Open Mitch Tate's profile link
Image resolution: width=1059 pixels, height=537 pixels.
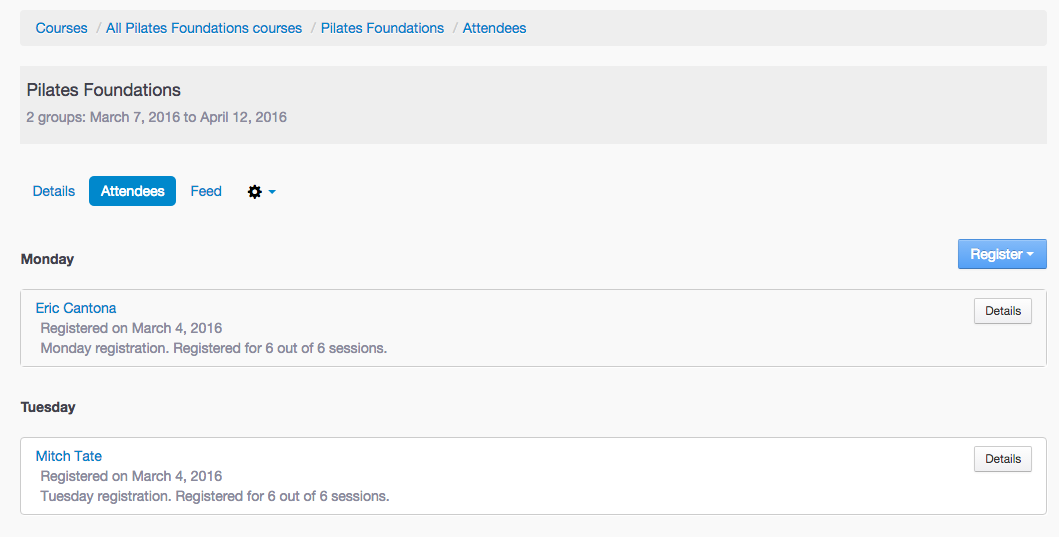click(69, 456)
